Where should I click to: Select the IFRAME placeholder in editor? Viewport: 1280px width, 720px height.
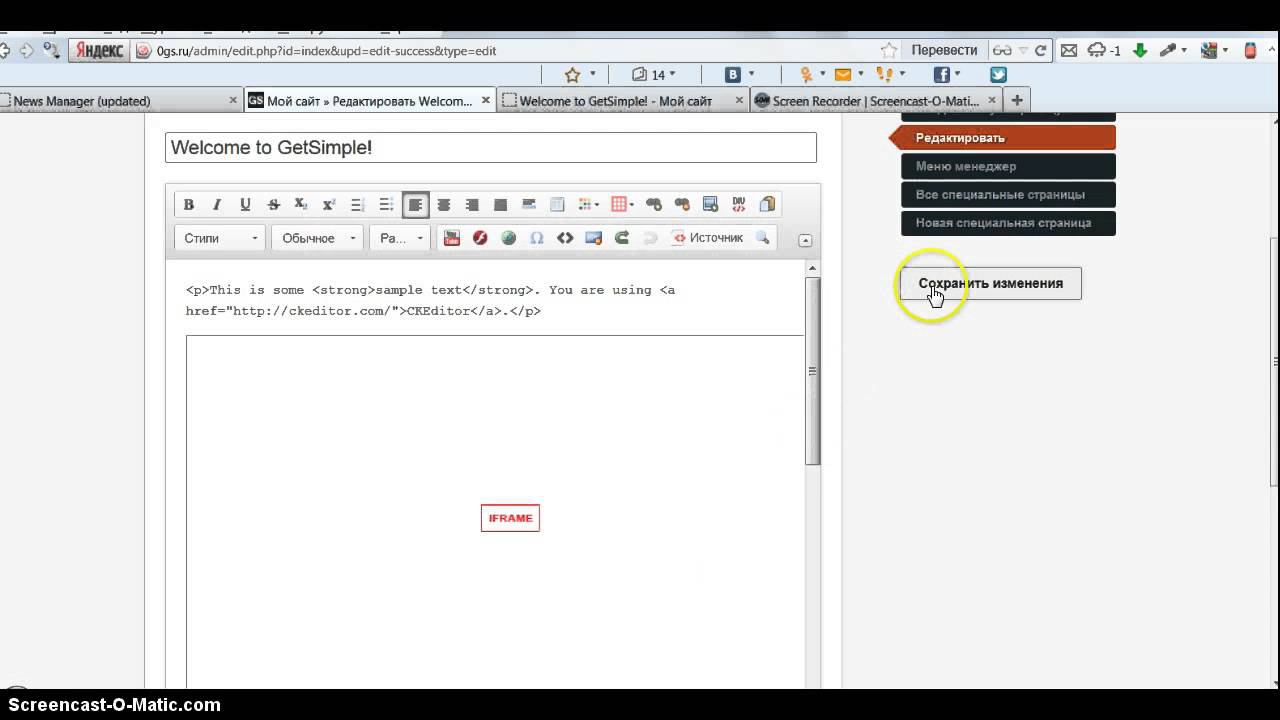(510, 518)
